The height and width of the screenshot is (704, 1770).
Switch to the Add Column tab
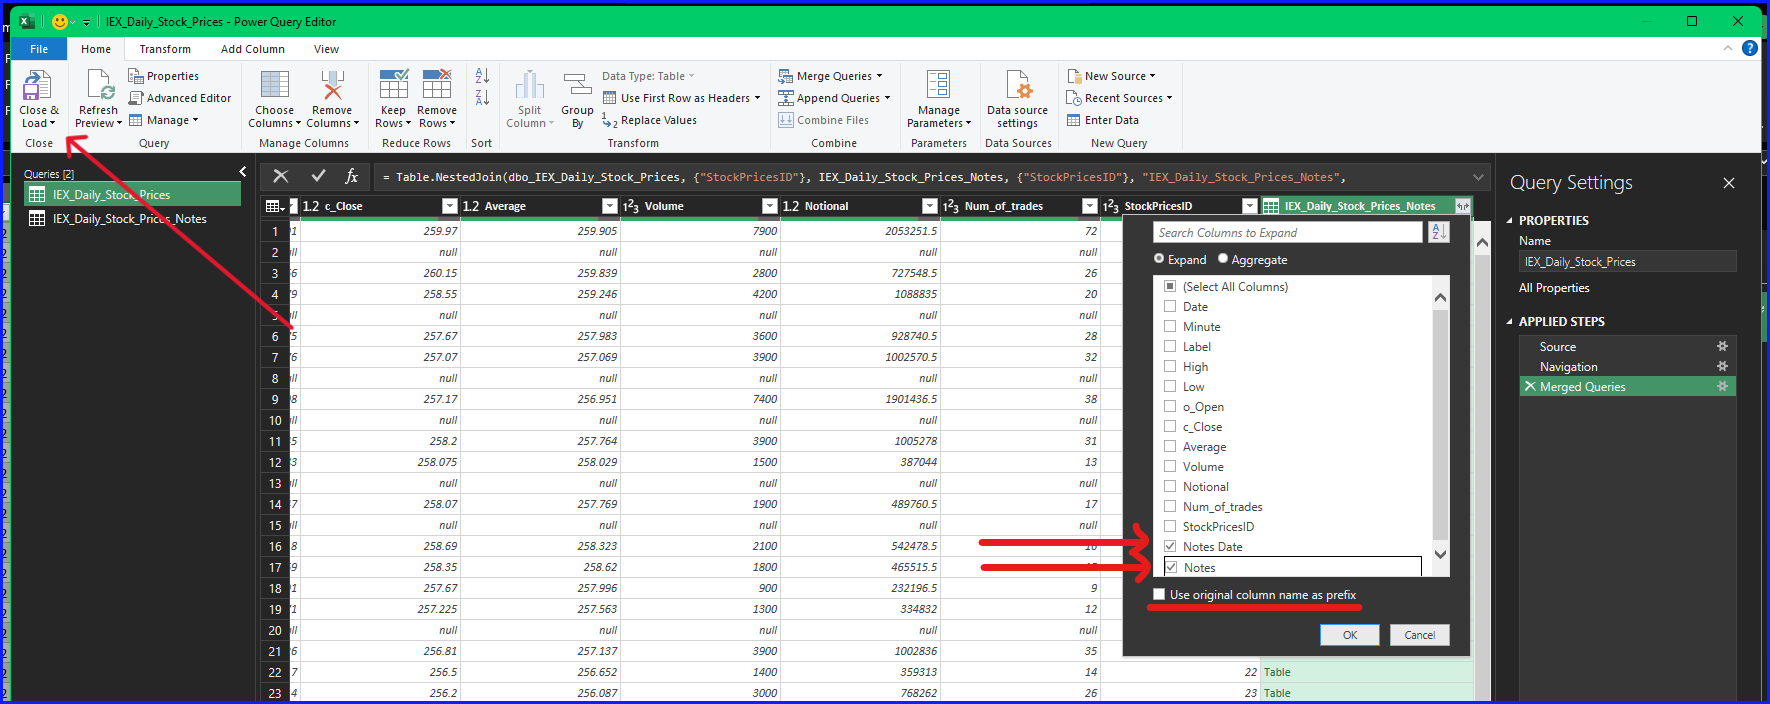253,49
